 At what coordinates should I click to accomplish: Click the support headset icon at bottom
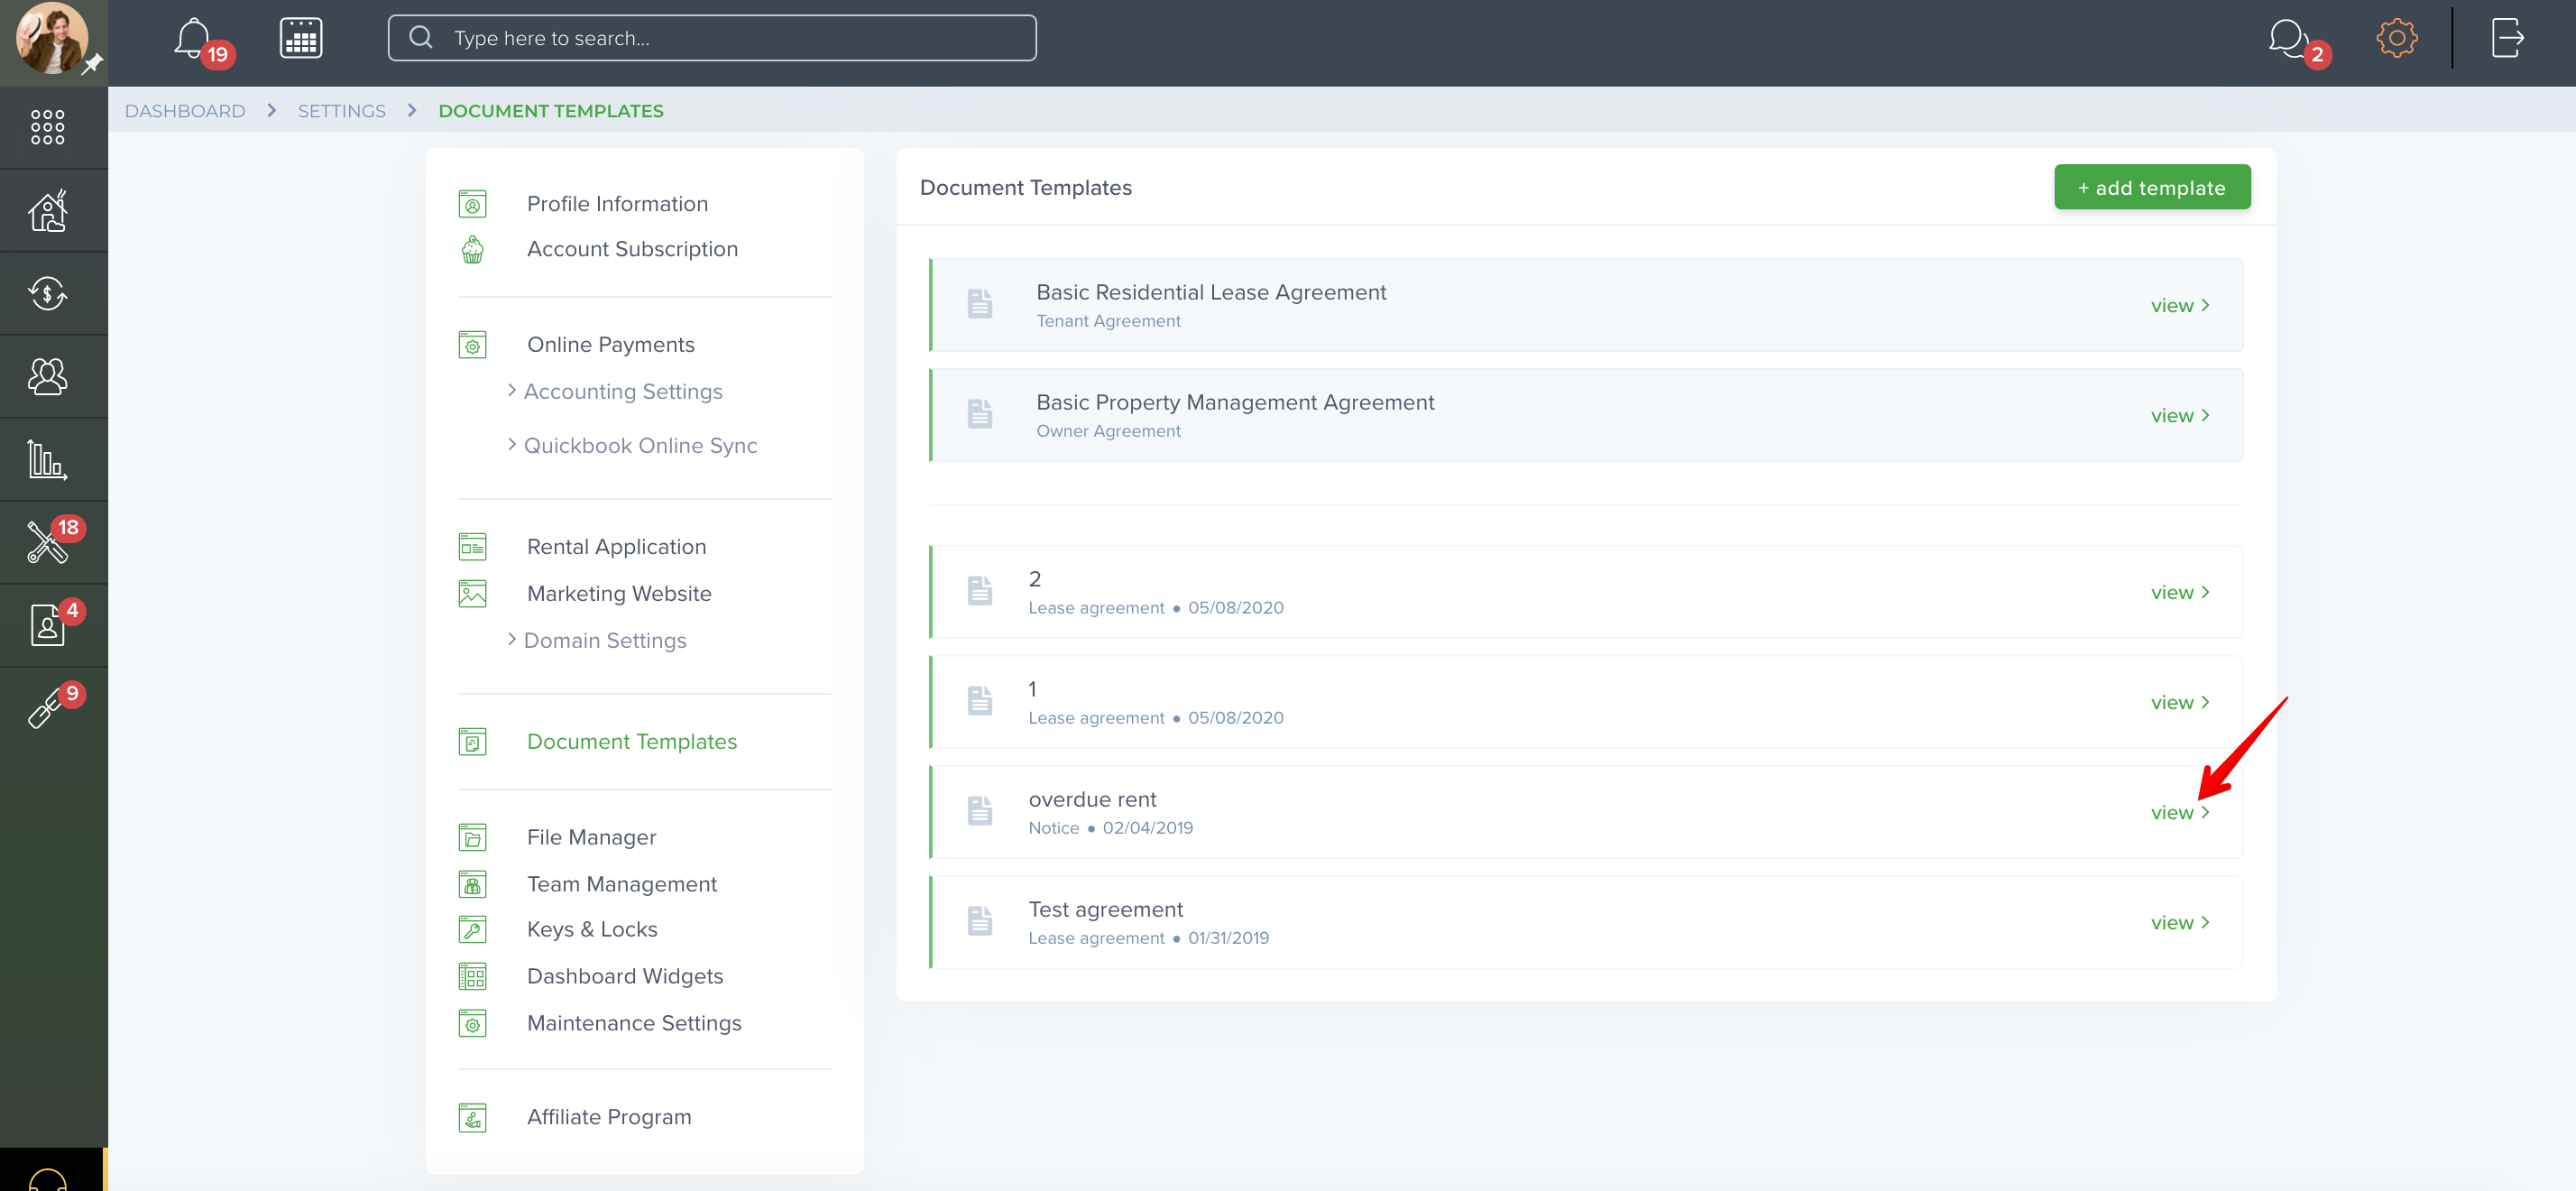47,1179
